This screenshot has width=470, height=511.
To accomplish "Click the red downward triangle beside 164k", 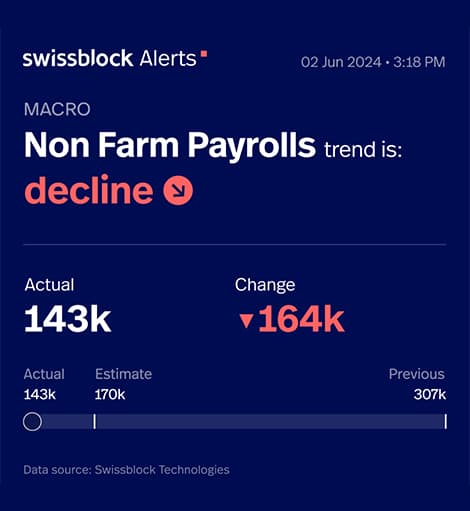I will click(247, 321).
